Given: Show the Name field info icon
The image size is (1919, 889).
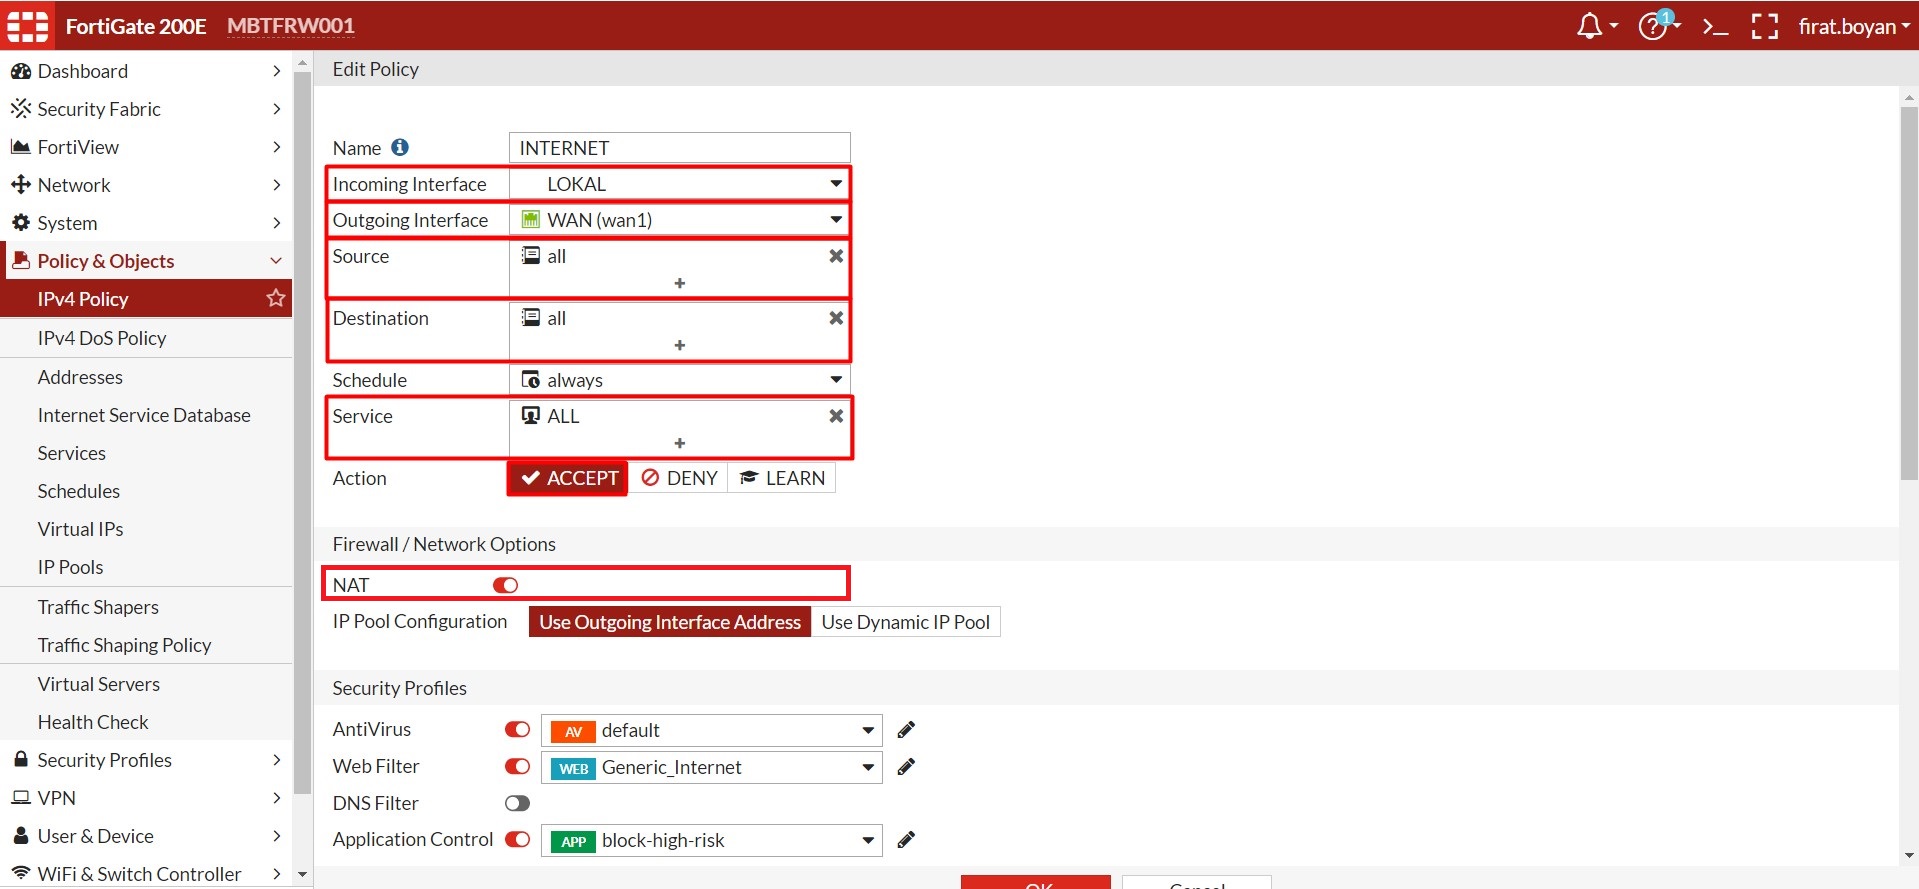Looking at the screenshot, I should click(400, 147).
